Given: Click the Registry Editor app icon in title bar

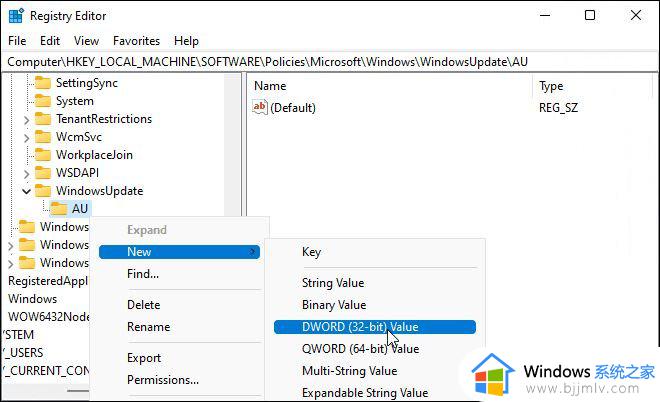Looking at the screenshot, I should pyautogui.click(x=16, y=16).
